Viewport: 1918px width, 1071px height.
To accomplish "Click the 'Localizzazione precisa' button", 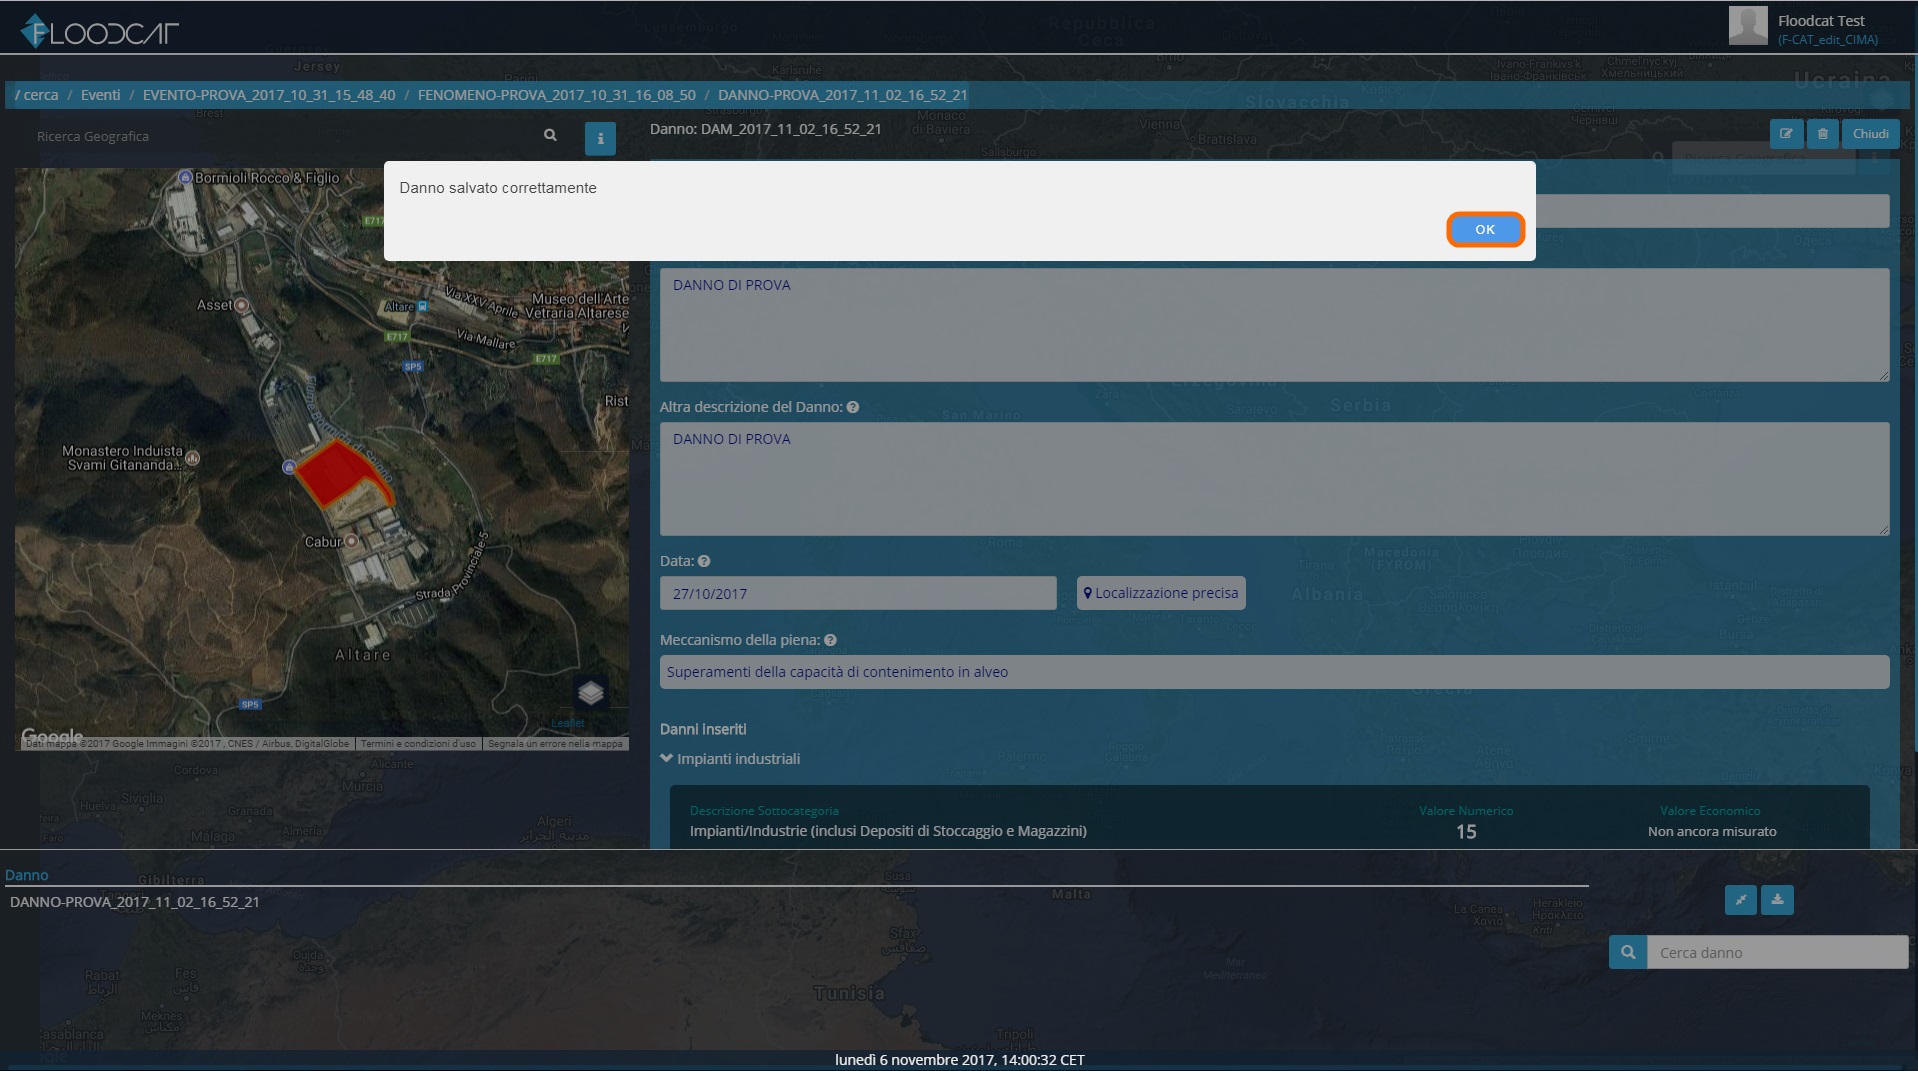I will click(1161, 593).
